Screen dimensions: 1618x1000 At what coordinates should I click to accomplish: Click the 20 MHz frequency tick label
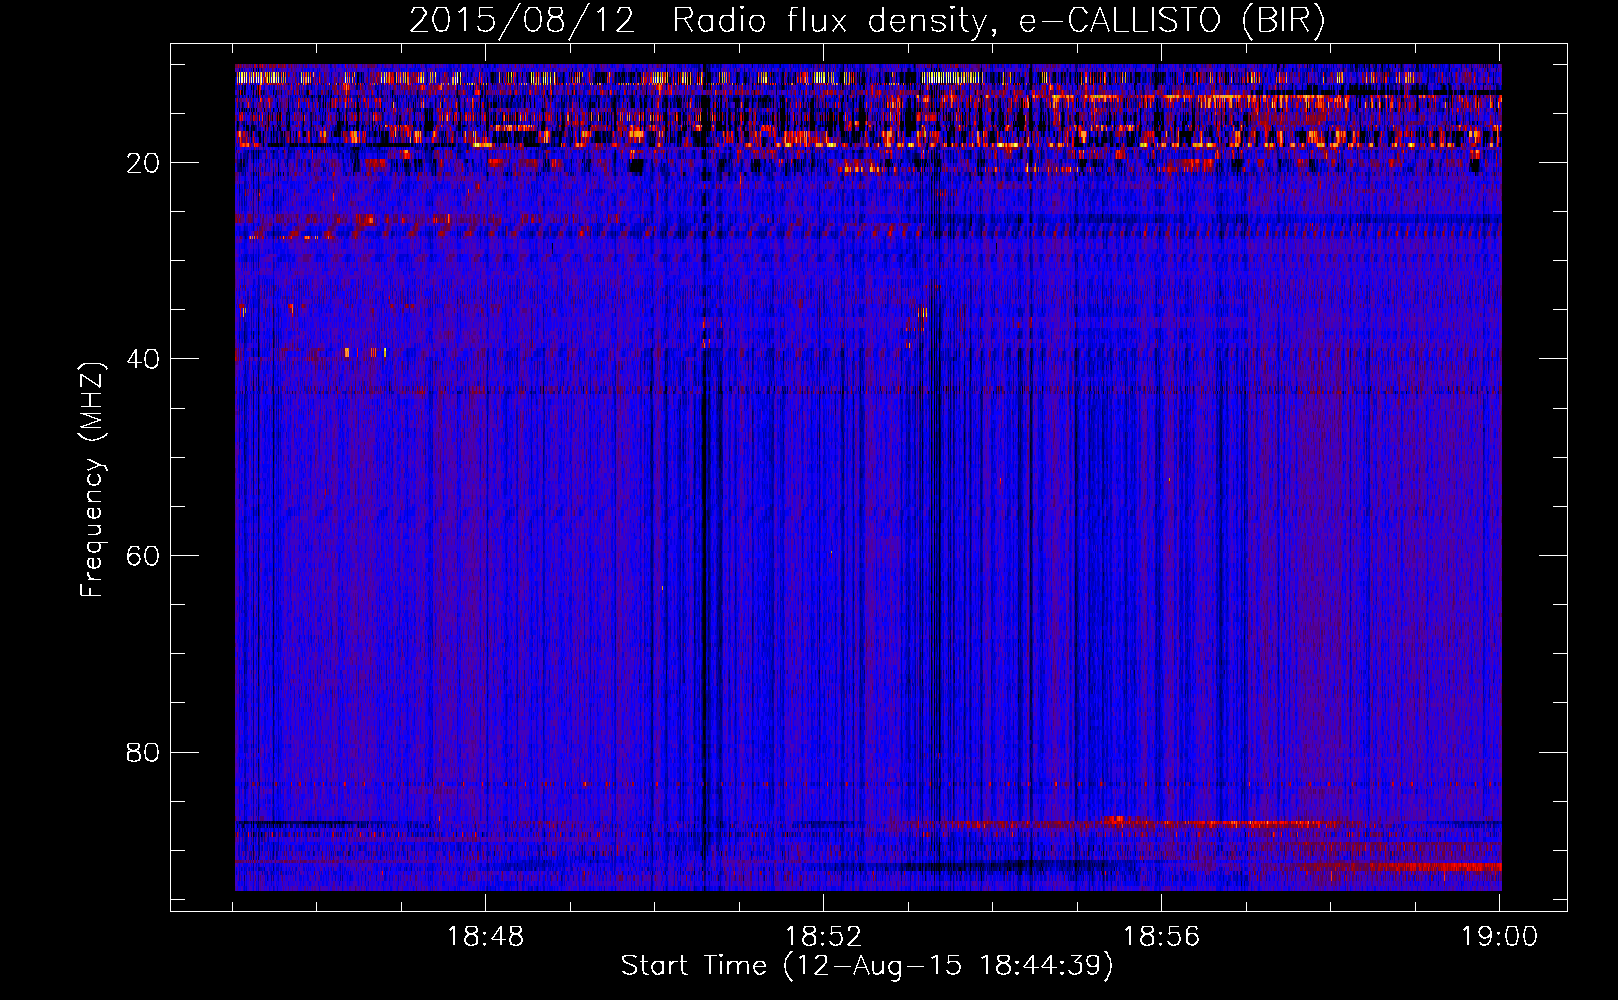click(143, 163)
